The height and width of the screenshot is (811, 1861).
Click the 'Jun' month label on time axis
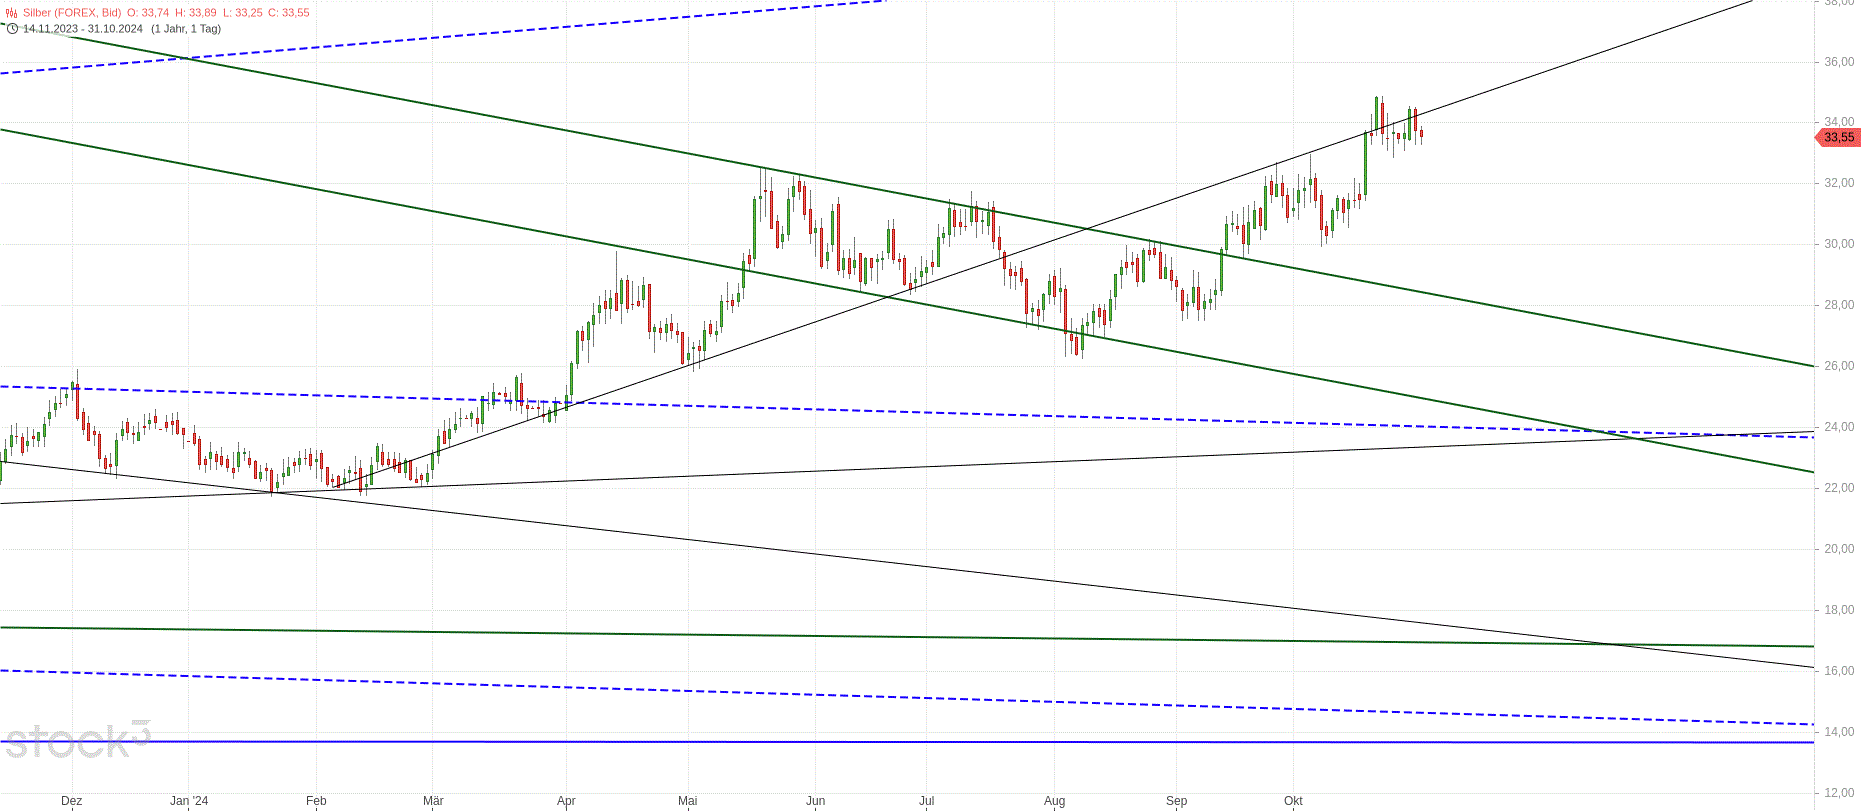click(x=816, y=801)
